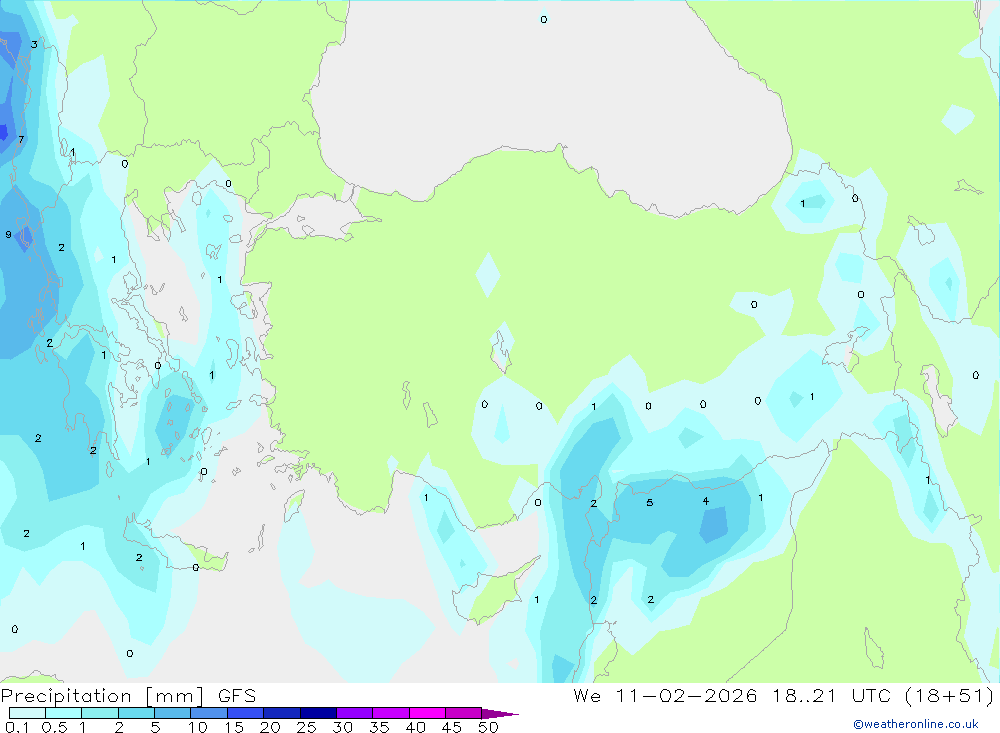This screenshot has height=733, width=1000.
Task: Click the '0.5' legend scale label
Action: click(54, 727)
